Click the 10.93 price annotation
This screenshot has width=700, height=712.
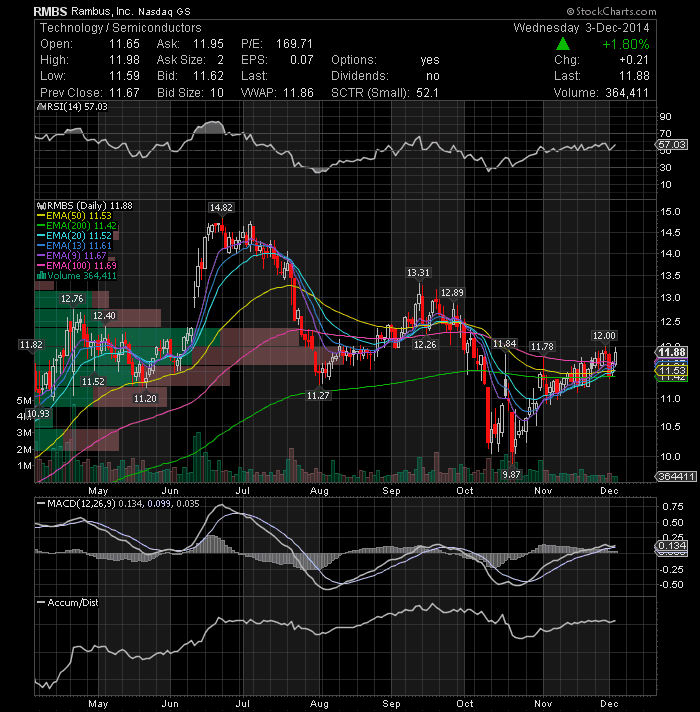point(39,414)
